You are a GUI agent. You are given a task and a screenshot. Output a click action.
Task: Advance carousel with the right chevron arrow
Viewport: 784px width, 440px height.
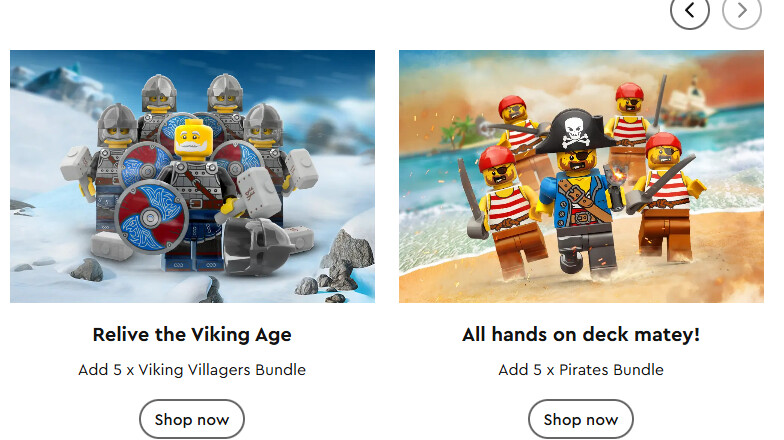[x=742, y=10]
